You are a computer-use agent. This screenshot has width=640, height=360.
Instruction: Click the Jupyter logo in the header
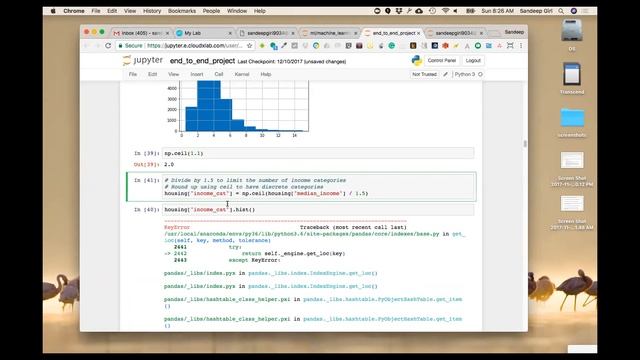pos(142,60)
